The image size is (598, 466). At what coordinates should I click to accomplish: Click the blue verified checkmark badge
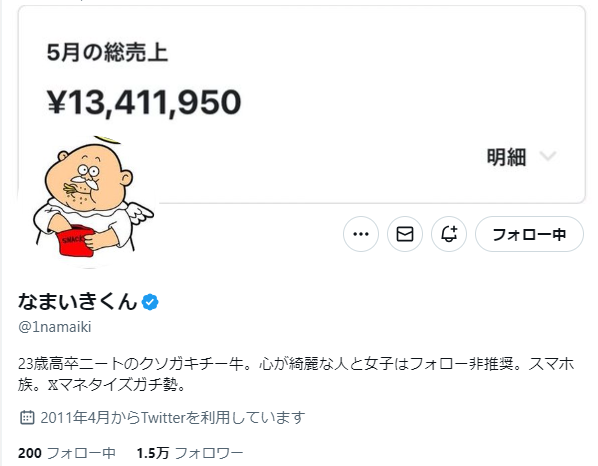pos(150,302)
